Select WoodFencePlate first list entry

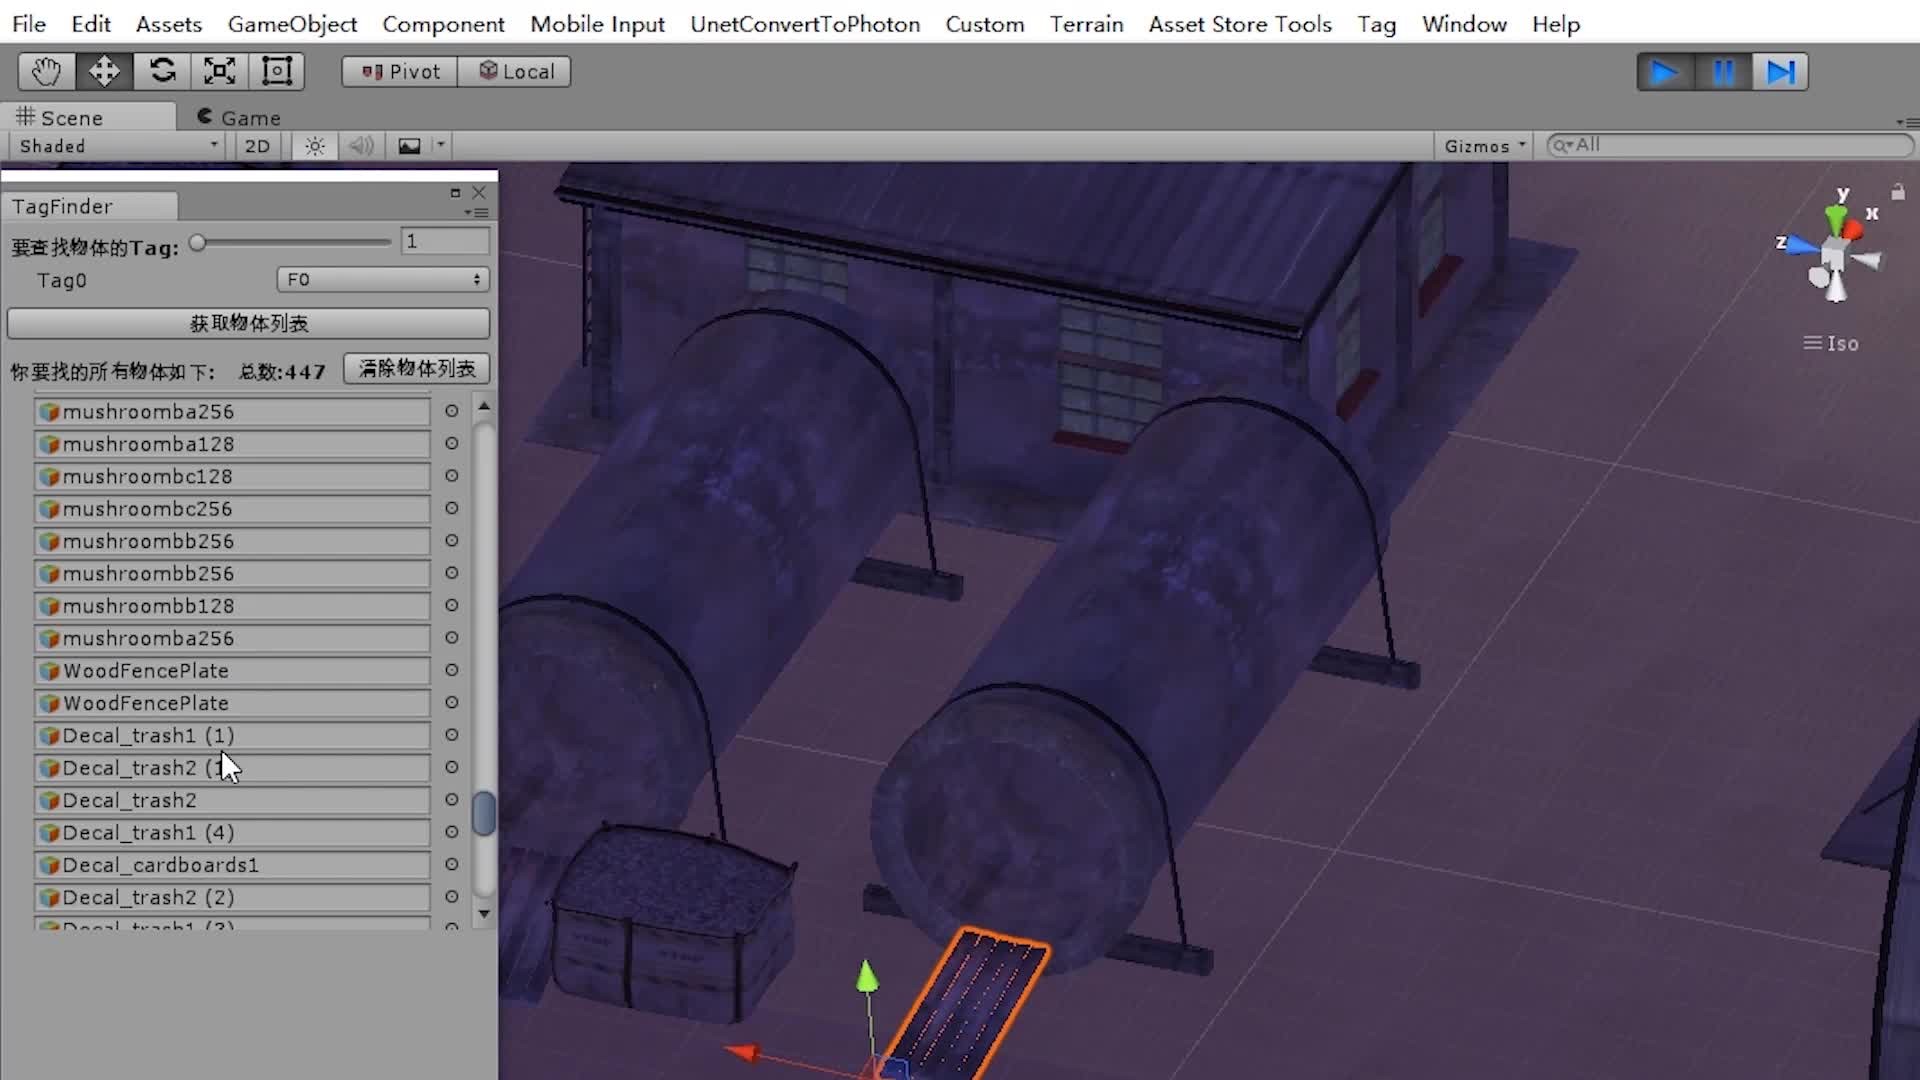pos(232,671)
